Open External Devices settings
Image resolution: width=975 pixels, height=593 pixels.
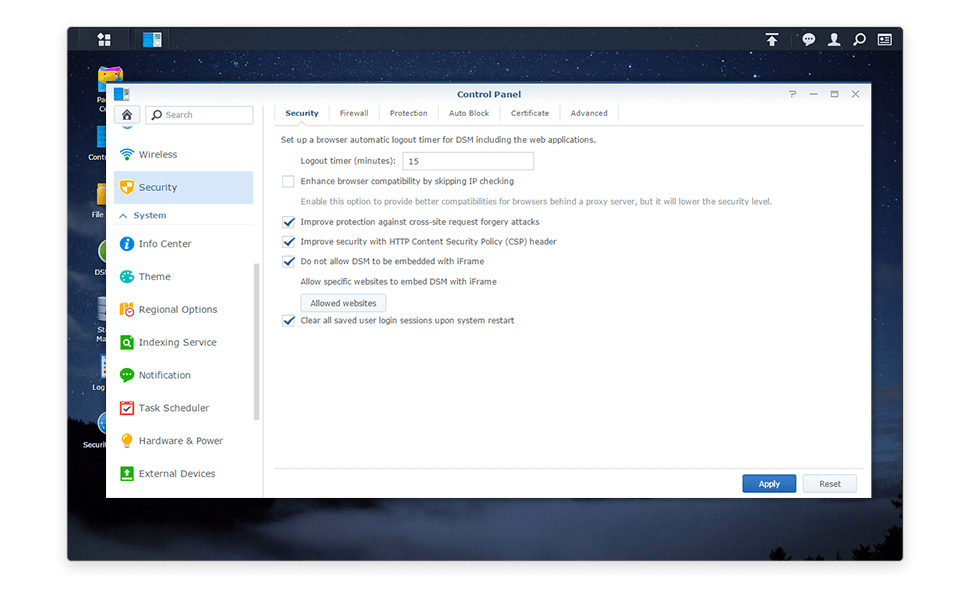[x=183, y=474]
